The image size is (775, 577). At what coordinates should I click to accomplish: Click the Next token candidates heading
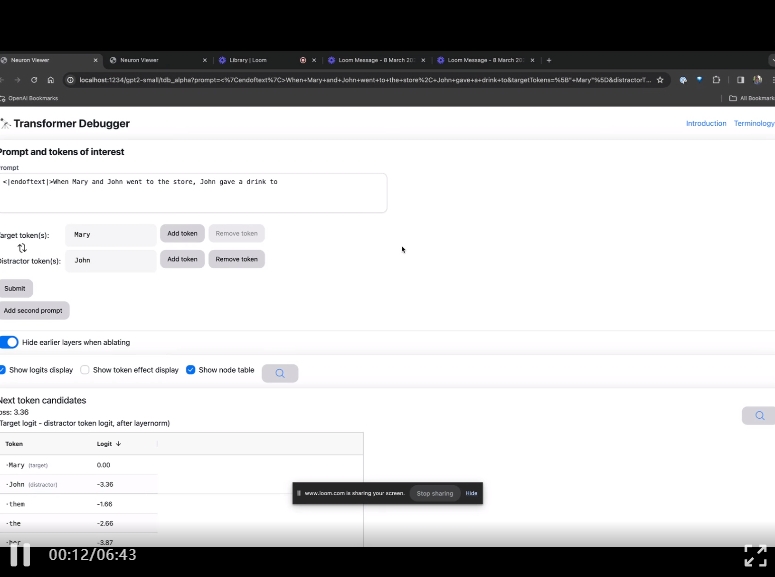pos(43,400)
